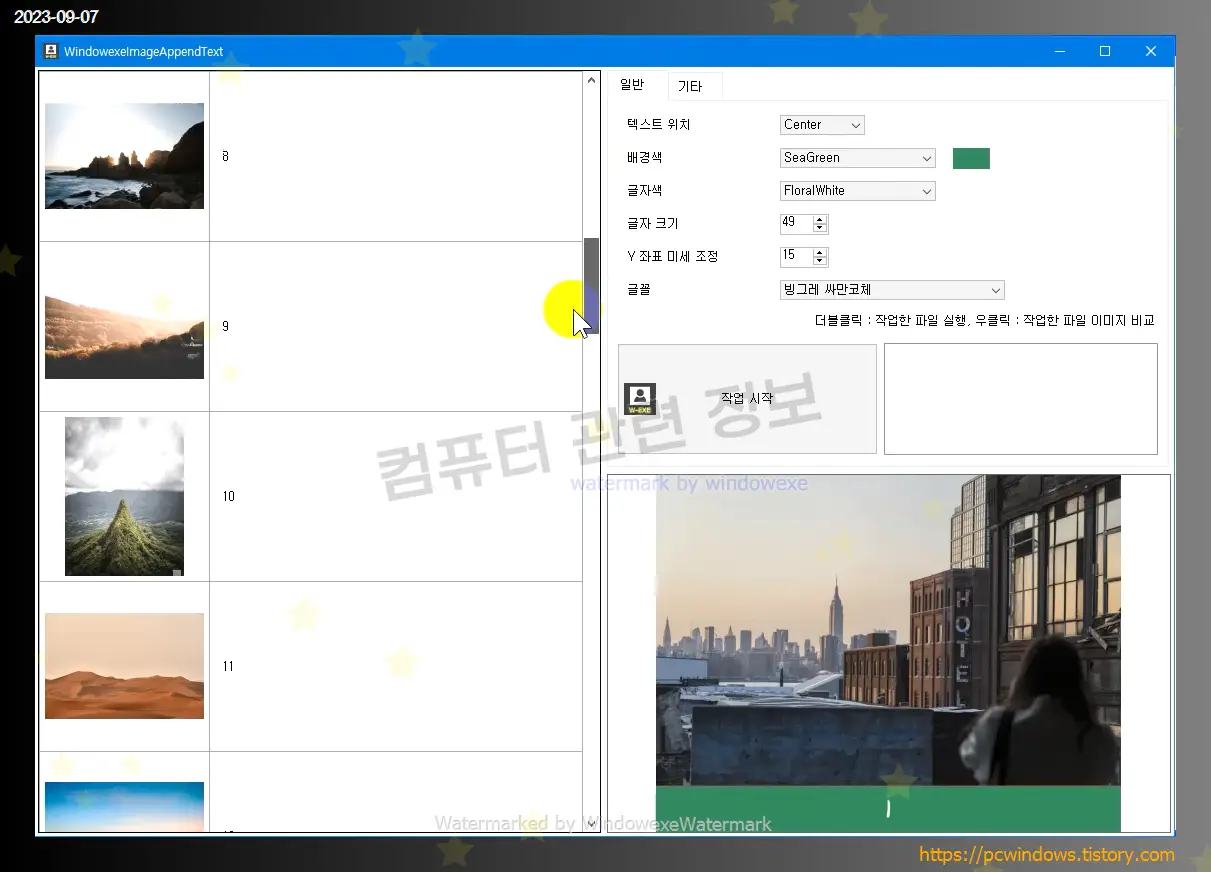Click the text cell labeled 8

tap(396, 156)
